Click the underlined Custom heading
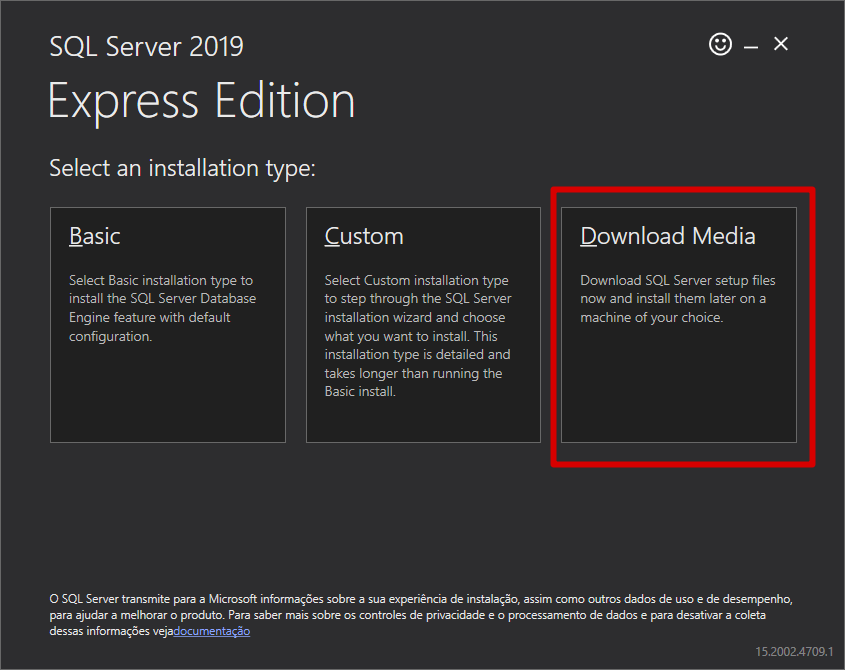 click(364, 236)
